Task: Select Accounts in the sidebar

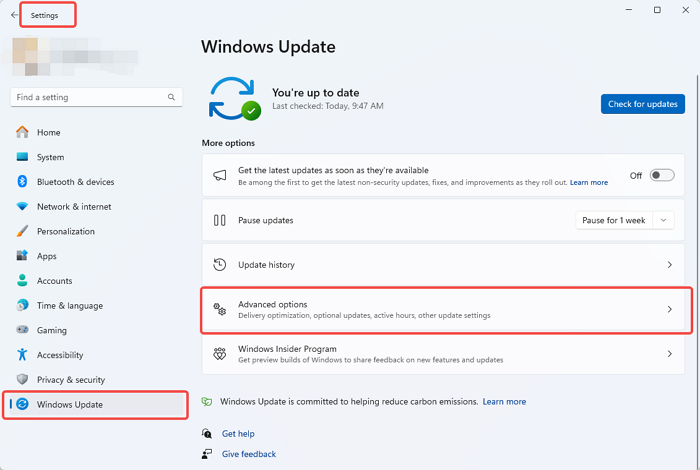Action: pos(55,281)
